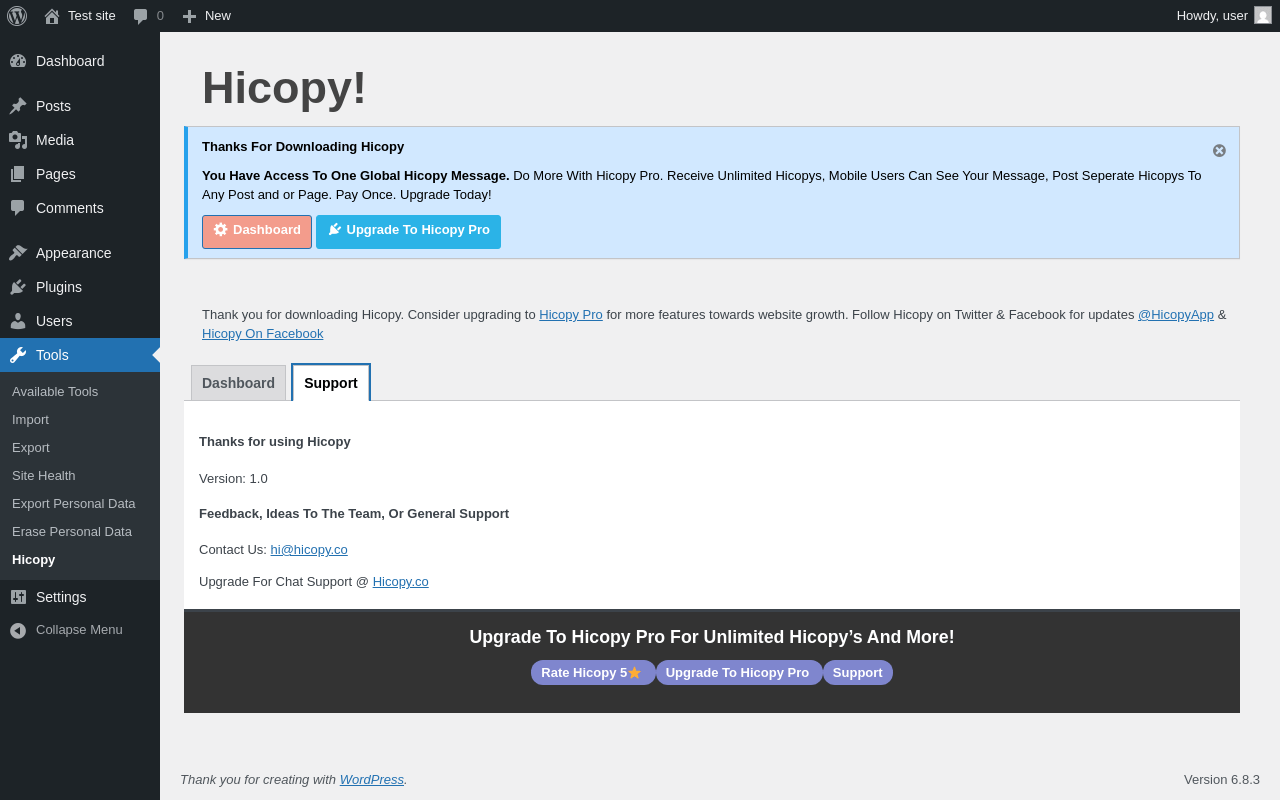The width and height of the screenshot is (1280, 800).
Task: Click the Tools wrench icon
Action: 18,355
